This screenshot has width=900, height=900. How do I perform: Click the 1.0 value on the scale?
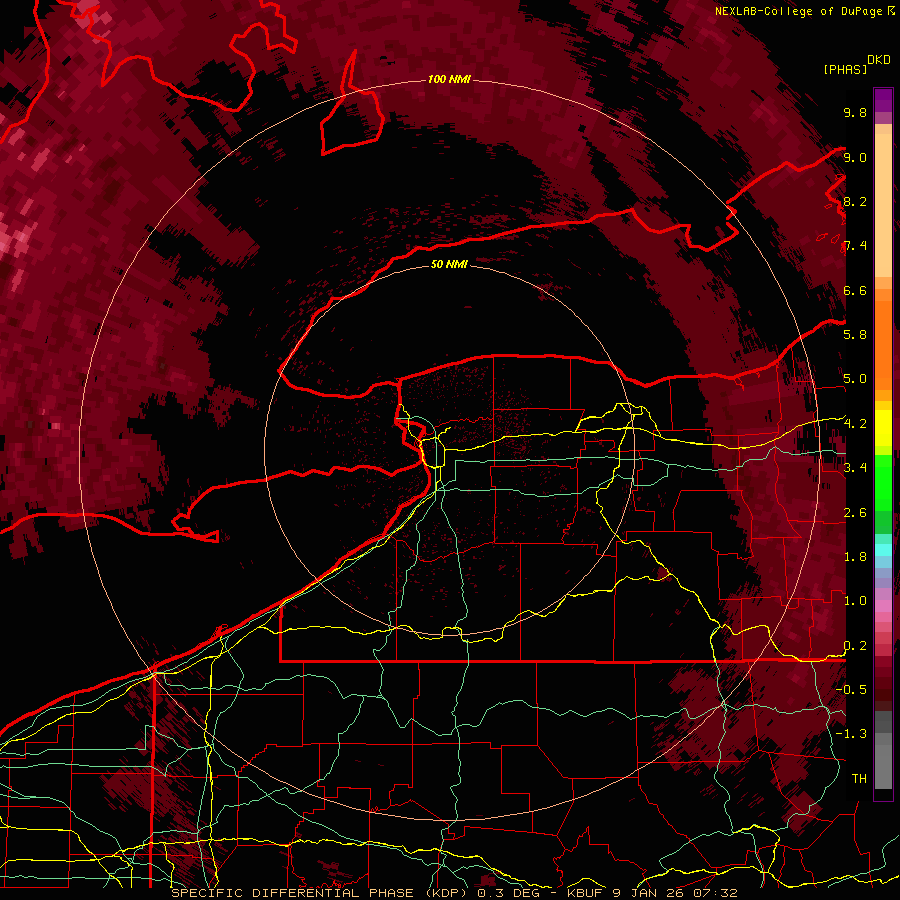(855, 601)
